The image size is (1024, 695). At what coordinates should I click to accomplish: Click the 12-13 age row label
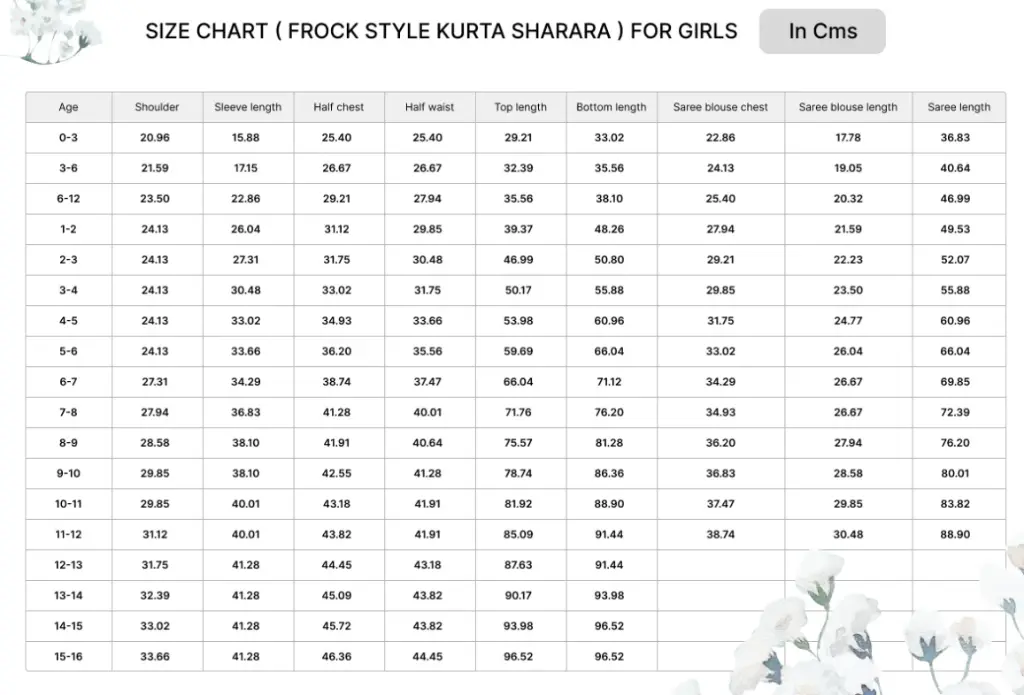69,565
